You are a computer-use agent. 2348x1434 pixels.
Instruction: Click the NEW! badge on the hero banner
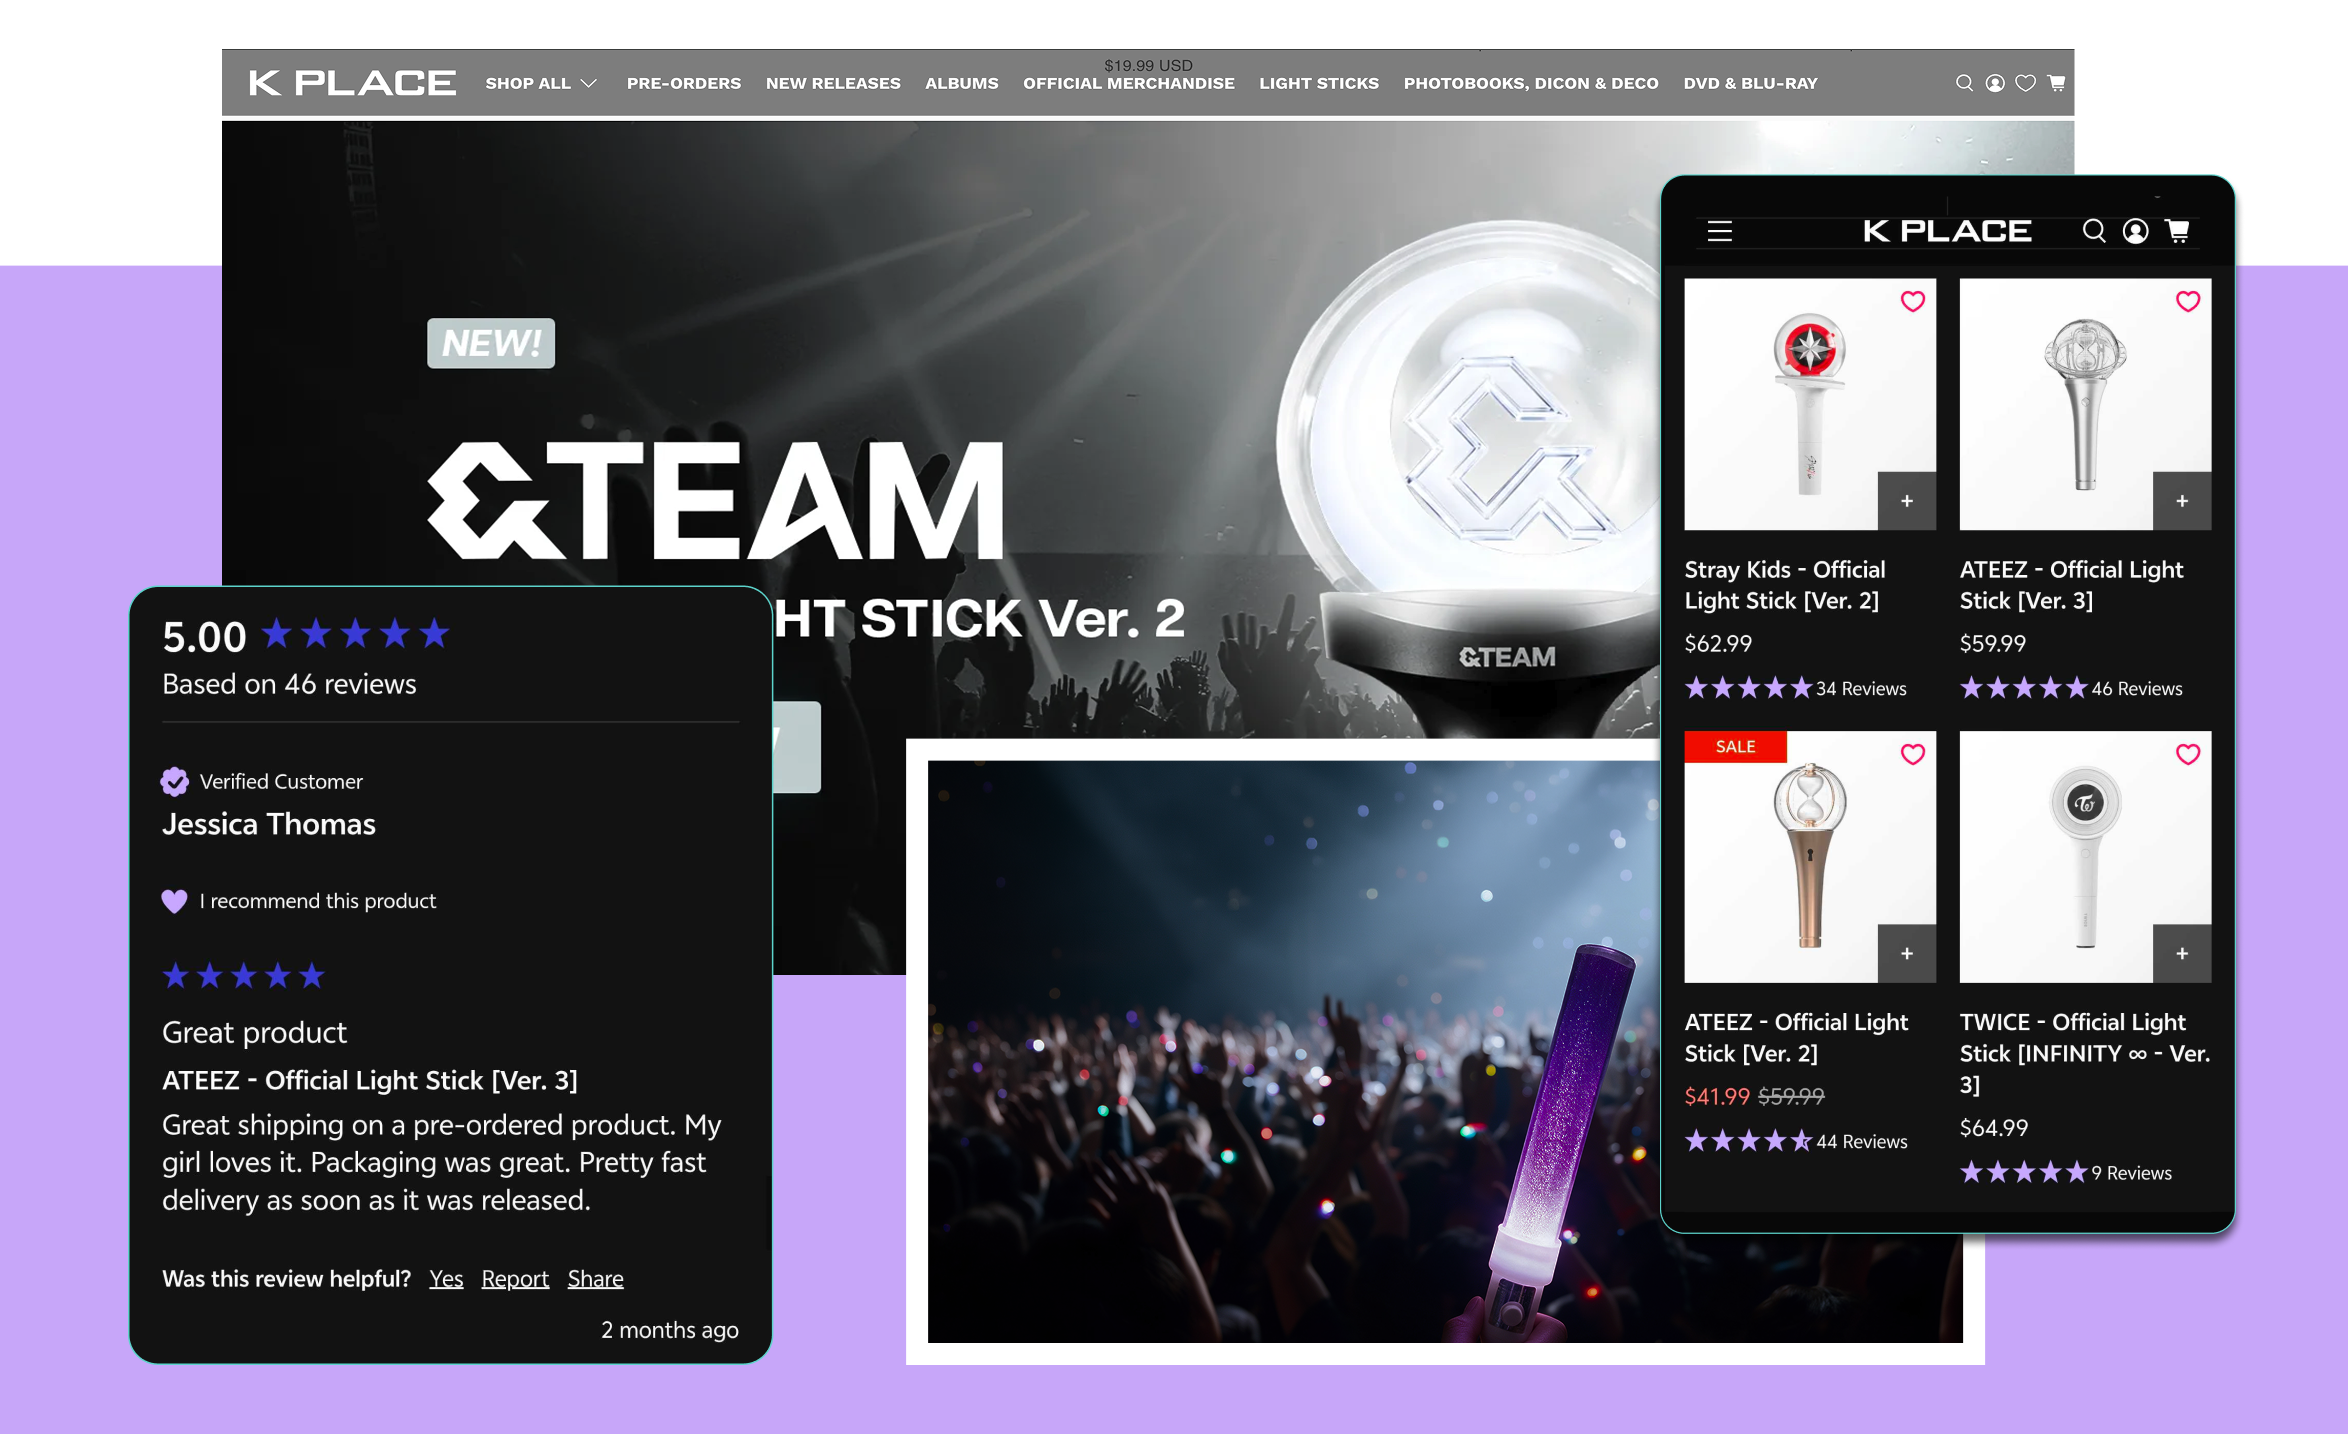point(491,343)
